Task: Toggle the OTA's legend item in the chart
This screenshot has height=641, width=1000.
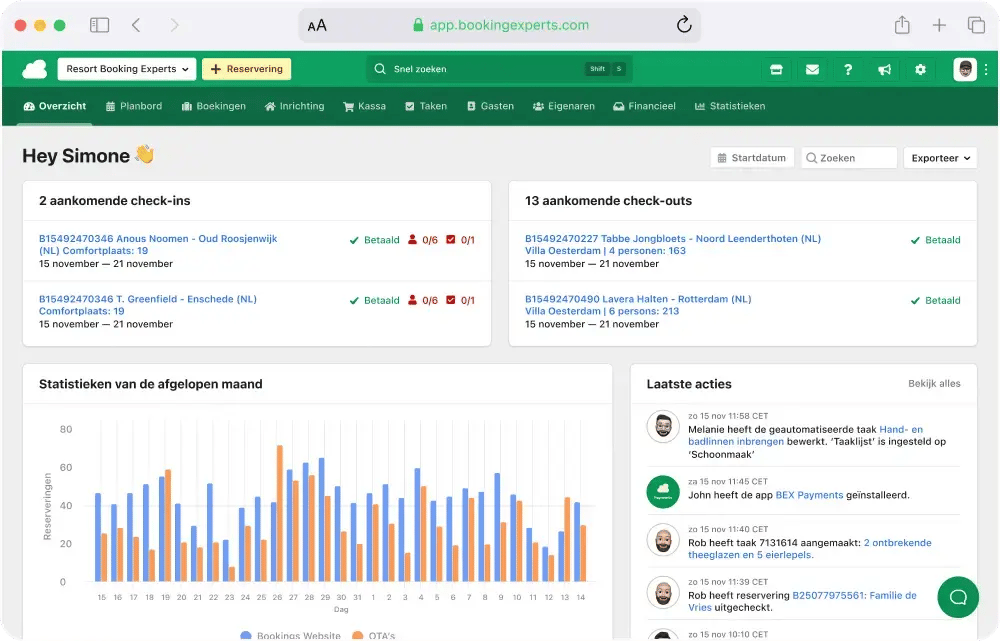Action: coord(374,635)
